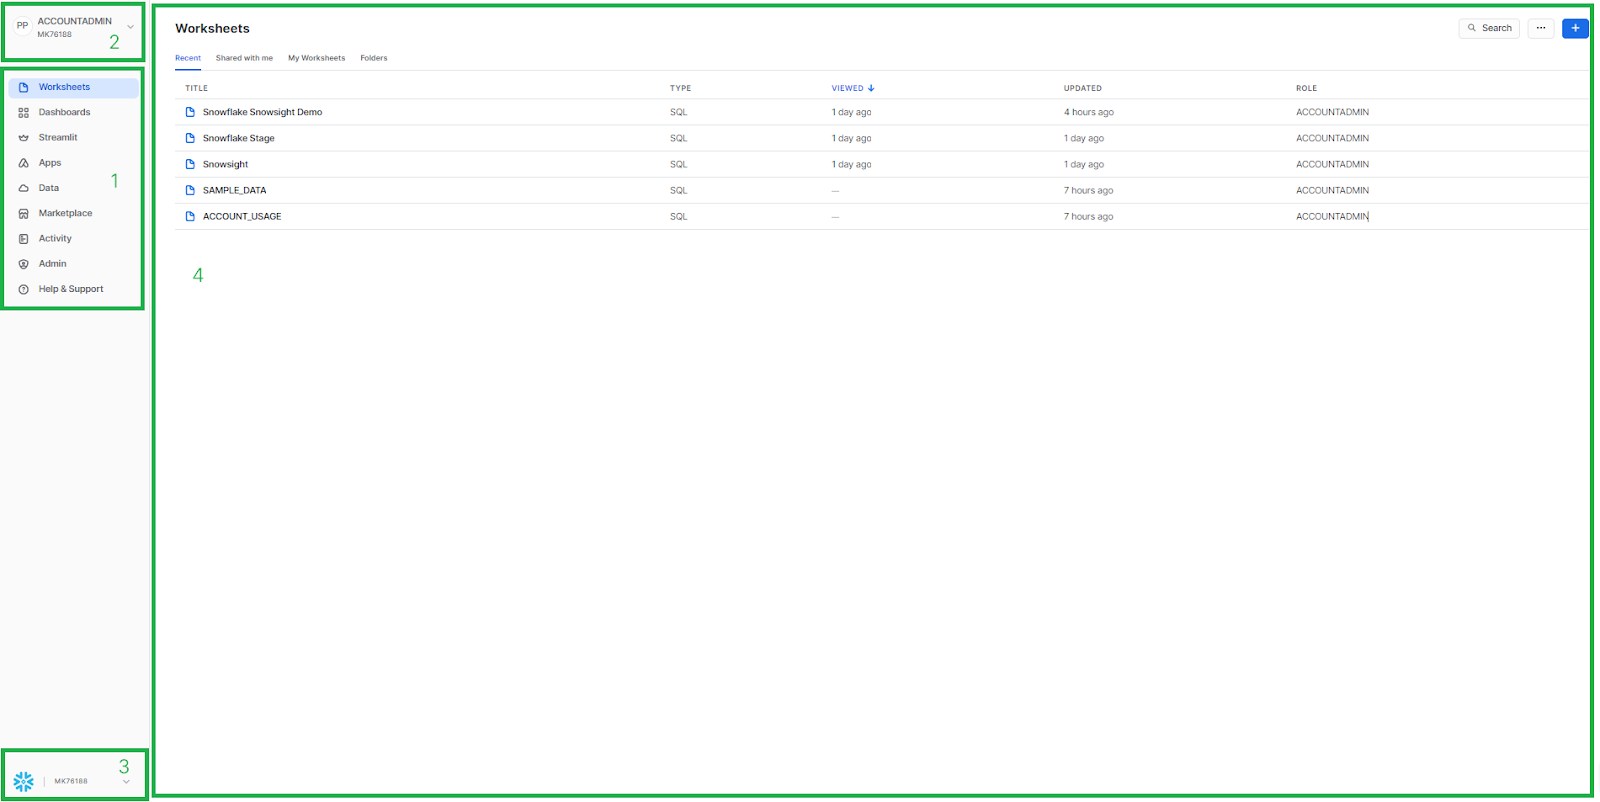Switch to the Folders tab
The height and width of the screenshot is (802, 1600).
pos(374,58)
